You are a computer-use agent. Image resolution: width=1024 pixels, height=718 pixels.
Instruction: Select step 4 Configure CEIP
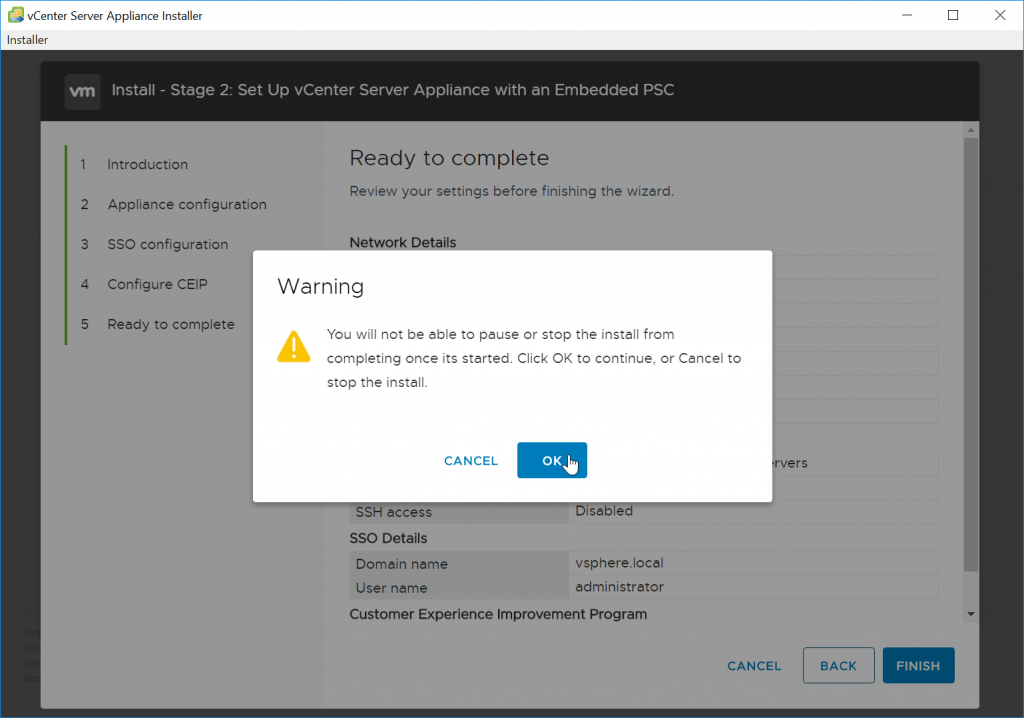pos(157,284)
